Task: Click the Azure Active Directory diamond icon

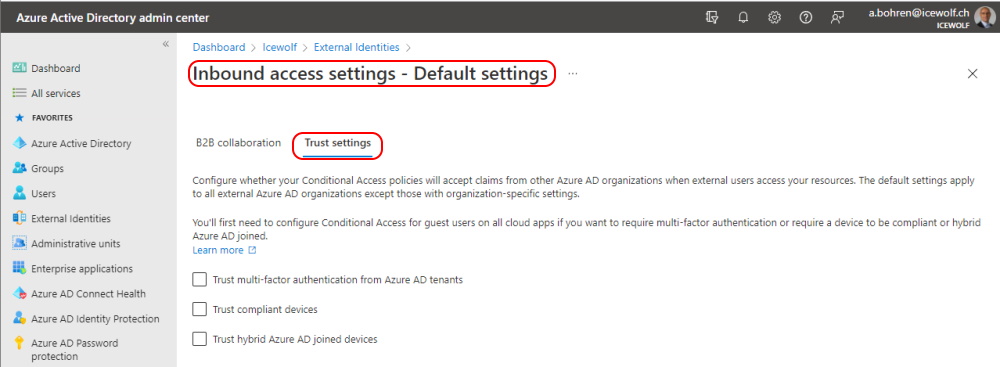Action: (19, 143)
